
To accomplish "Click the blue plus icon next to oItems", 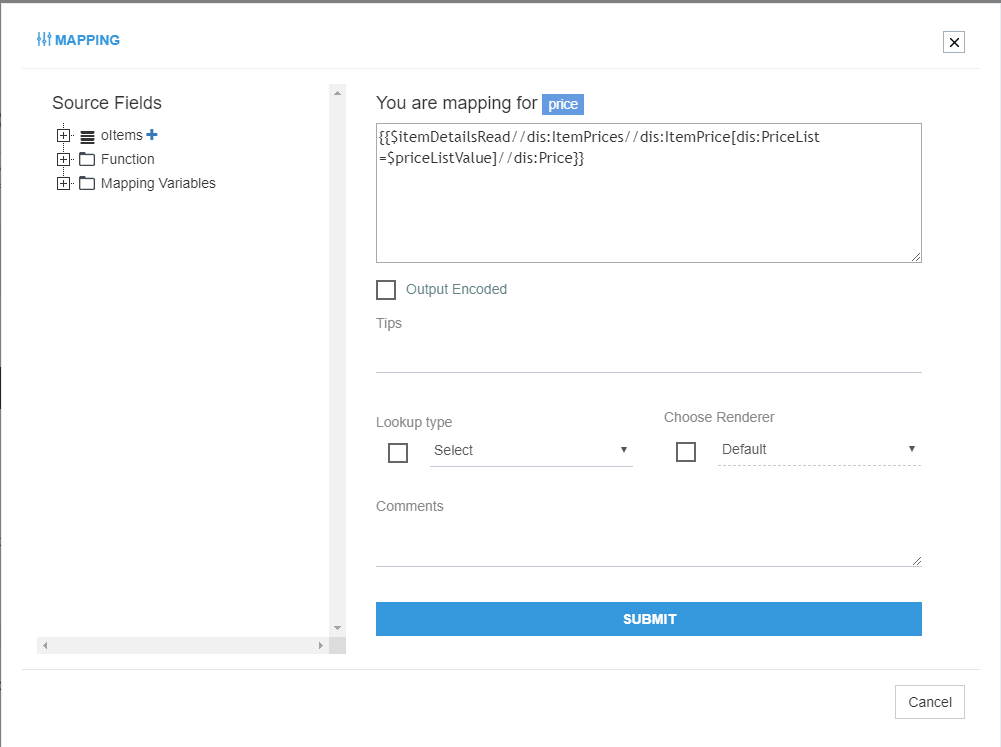I will pos(151,134).
